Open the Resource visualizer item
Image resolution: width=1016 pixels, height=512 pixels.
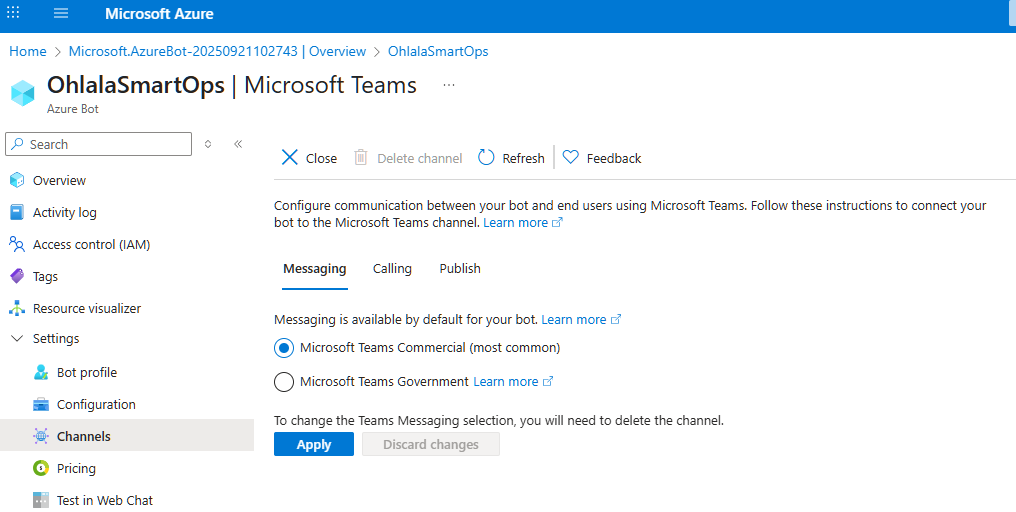click(86, 309)
